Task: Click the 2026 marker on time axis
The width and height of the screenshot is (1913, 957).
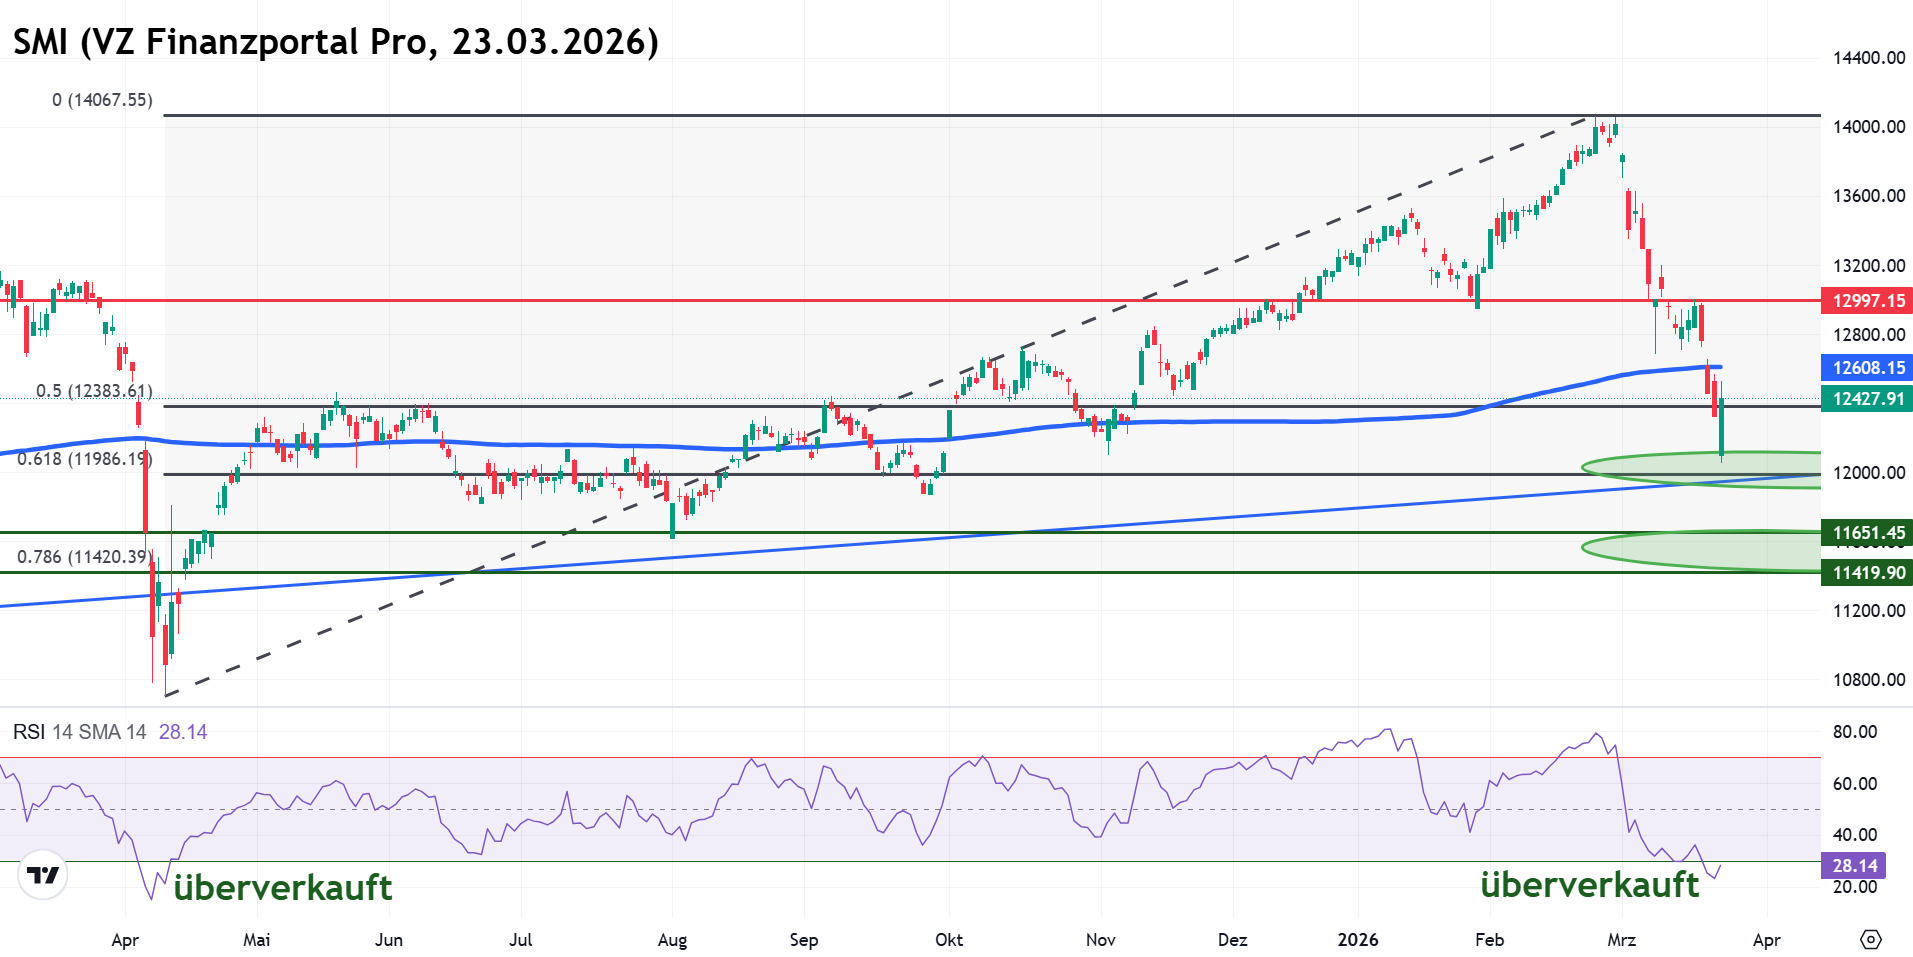Action: (x=1357, y=940)
